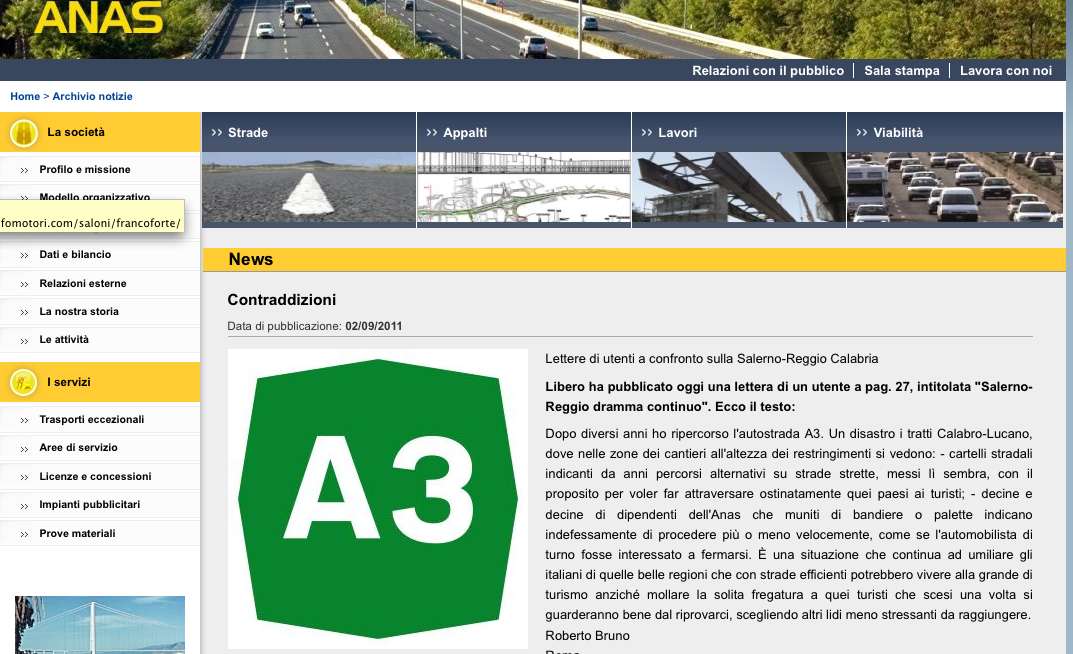The height and width of the screenshot is (654, 1073).
Task: Click the News section heading
Action: [x=250, y=259]
